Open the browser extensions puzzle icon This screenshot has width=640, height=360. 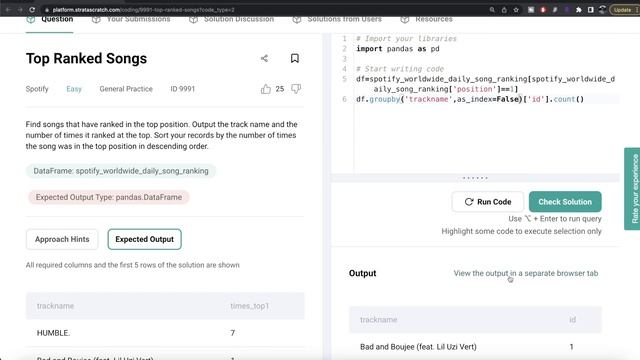pos(579,10)
